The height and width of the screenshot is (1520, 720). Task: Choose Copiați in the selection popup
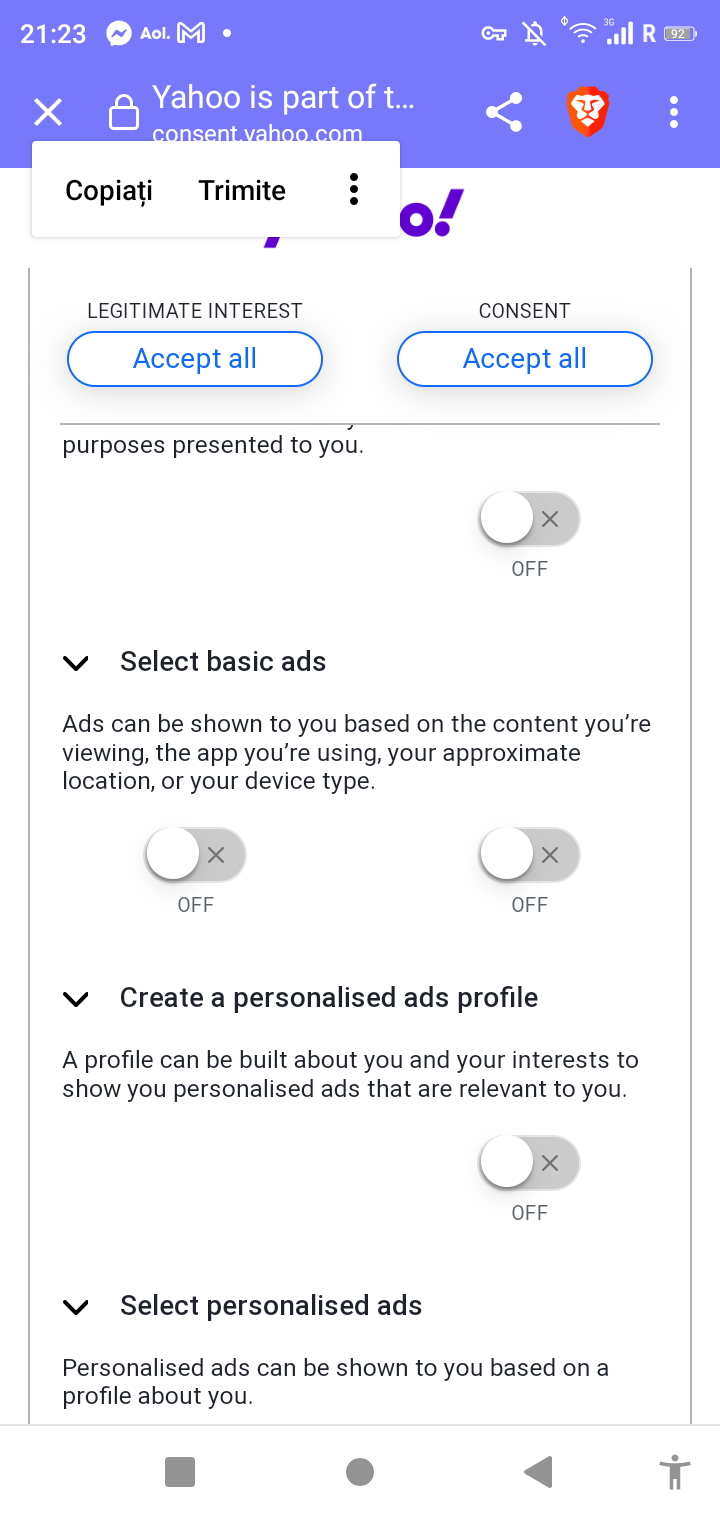coord(109,190)
